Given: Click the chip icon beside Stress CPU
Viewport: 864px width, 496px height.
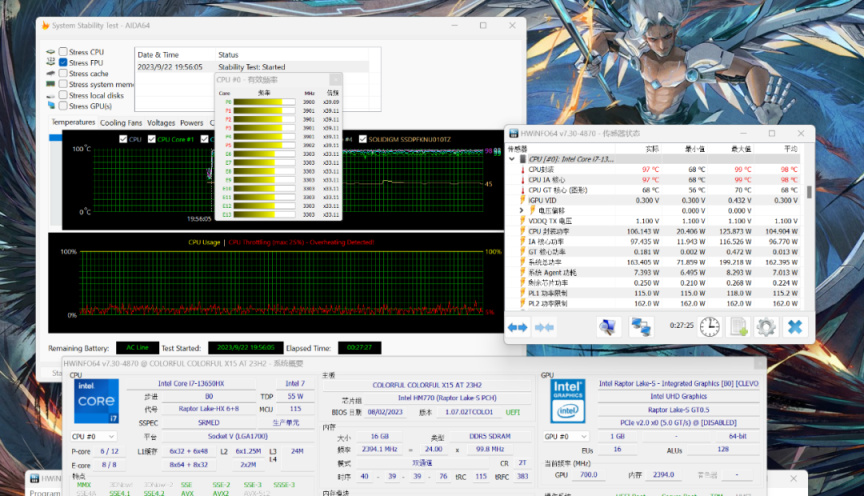Looking at the screenshot, I should 51,52.
